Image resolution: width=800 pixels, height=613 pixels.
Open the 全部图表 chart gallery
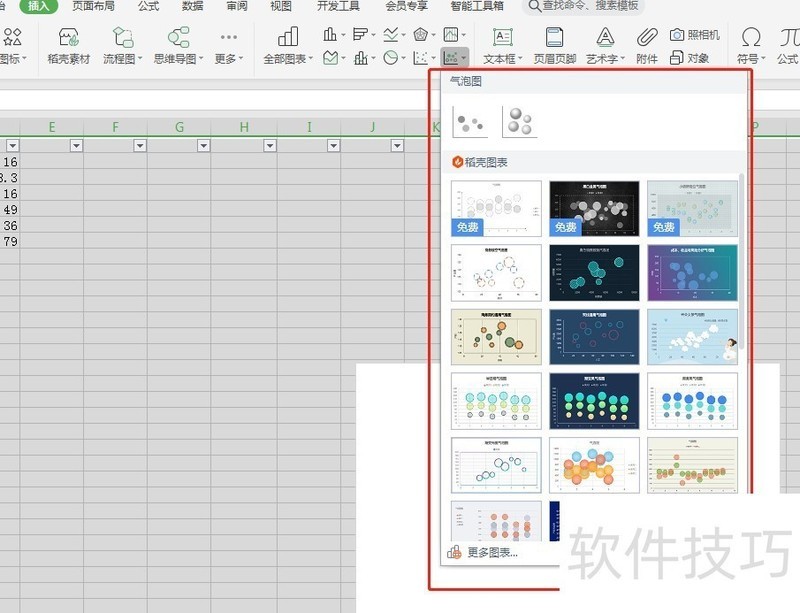tap(287, 45)
